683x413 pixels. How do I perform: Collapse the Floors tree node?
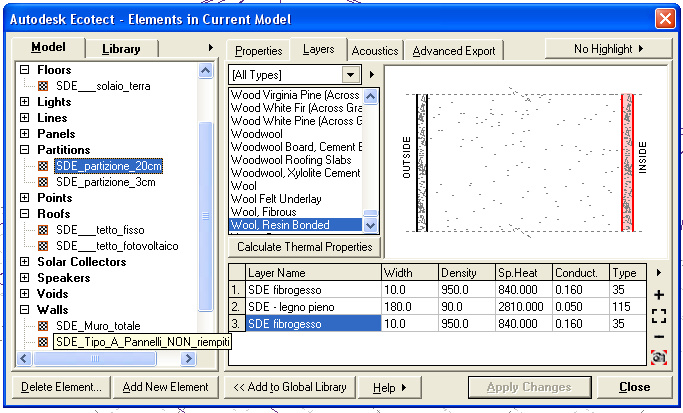coord(25,70)
